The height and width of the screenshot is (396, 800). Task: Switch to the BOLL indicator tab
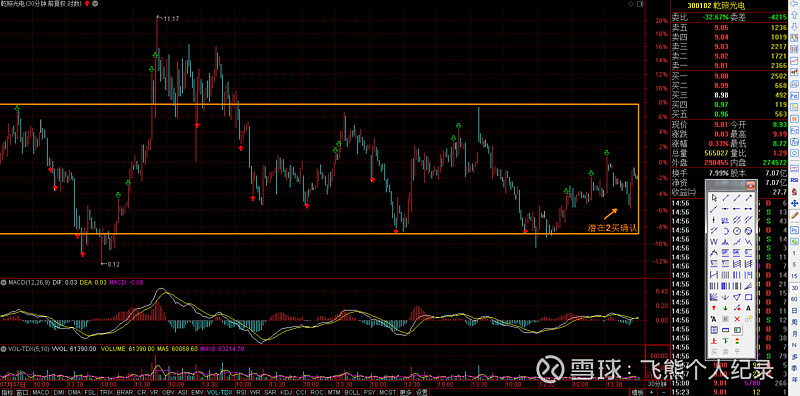tap(352, 392)
